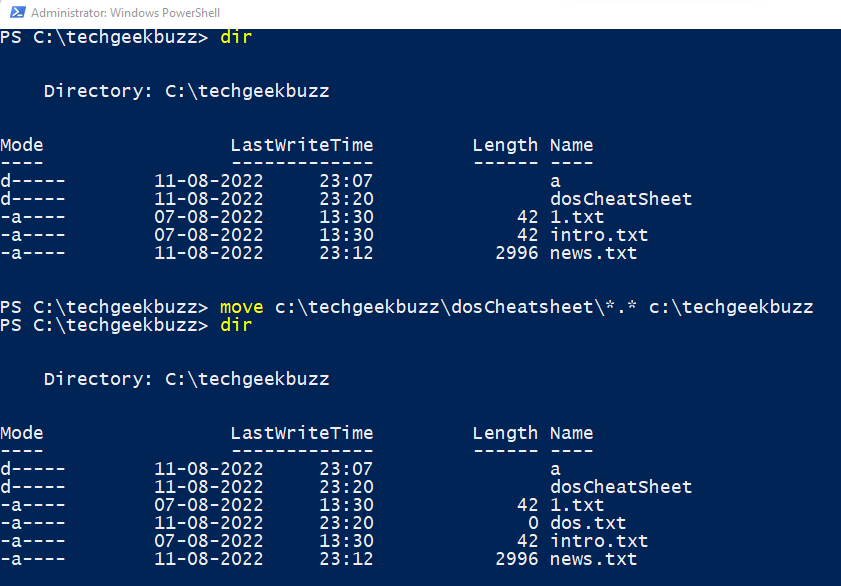
Task: Click the "LastWriteTime" header in the second listing
Action: [x=302, y=433]
